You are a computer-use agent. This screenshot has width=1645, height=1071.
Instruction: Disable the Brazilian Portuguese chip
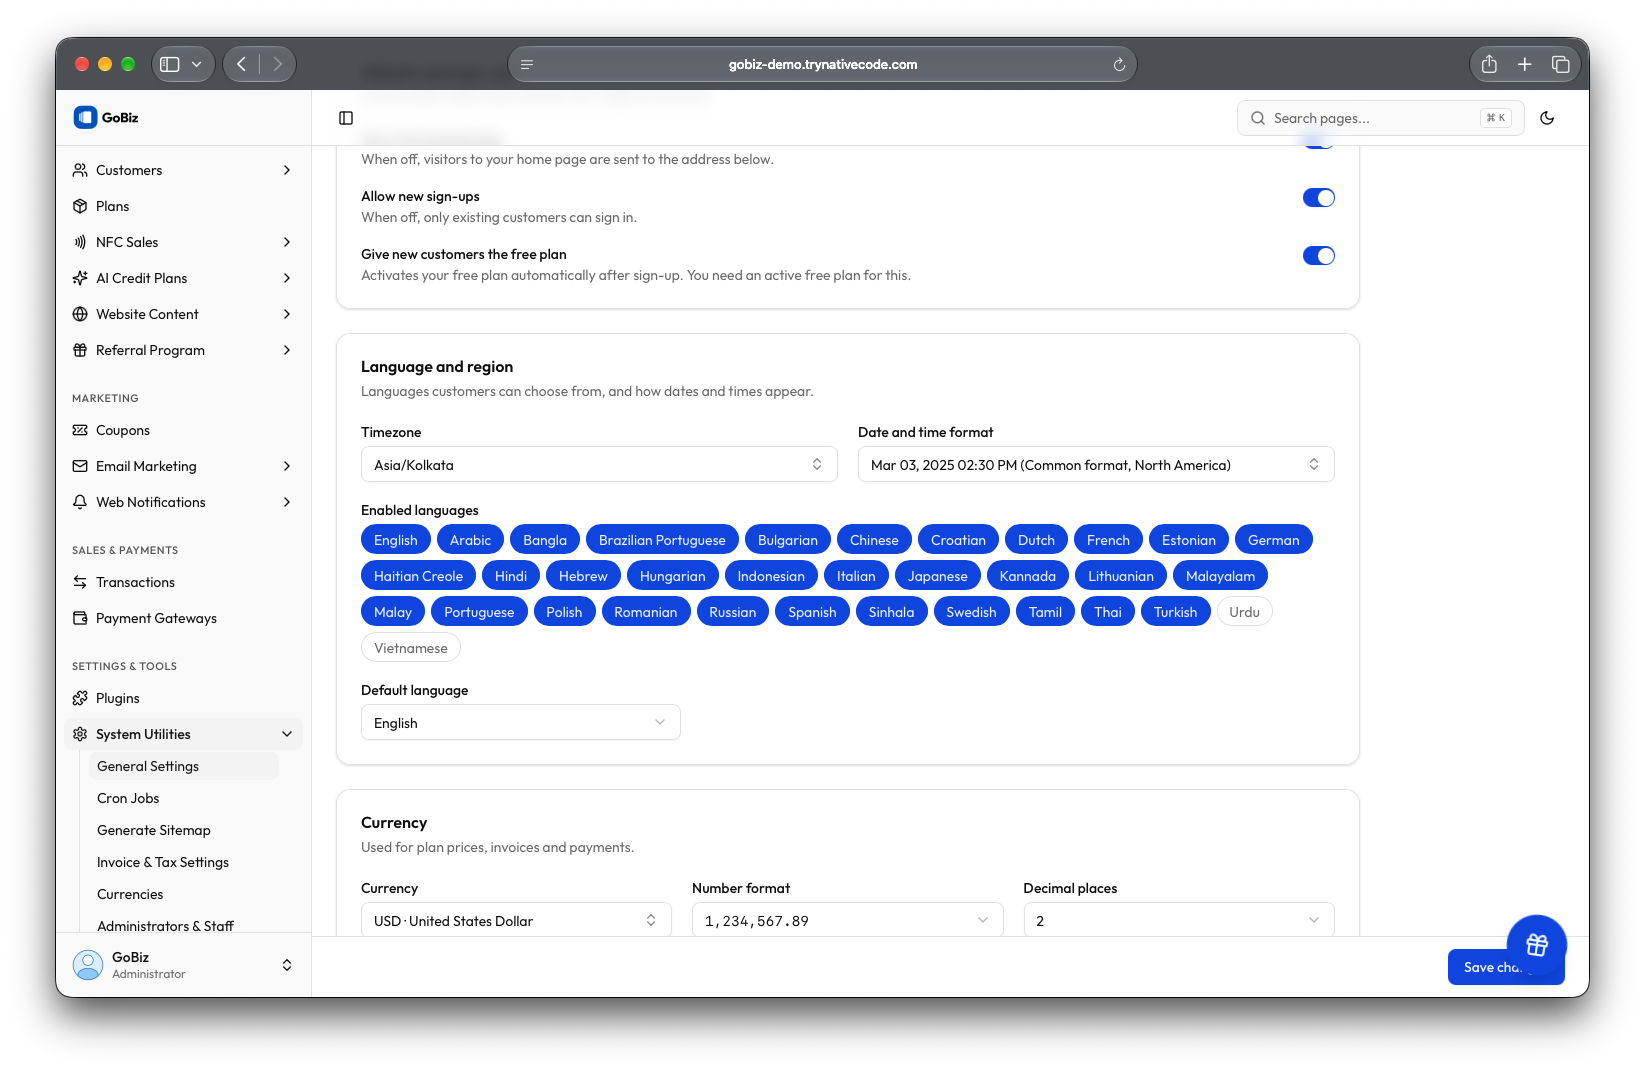coord(662,540)
